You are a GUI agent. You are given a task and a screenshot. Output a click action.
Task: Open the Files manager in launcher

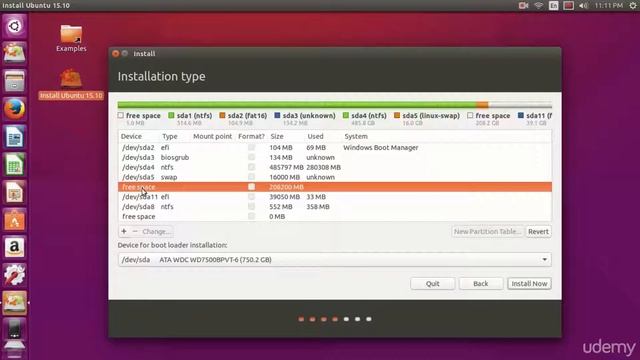point(15,81)
